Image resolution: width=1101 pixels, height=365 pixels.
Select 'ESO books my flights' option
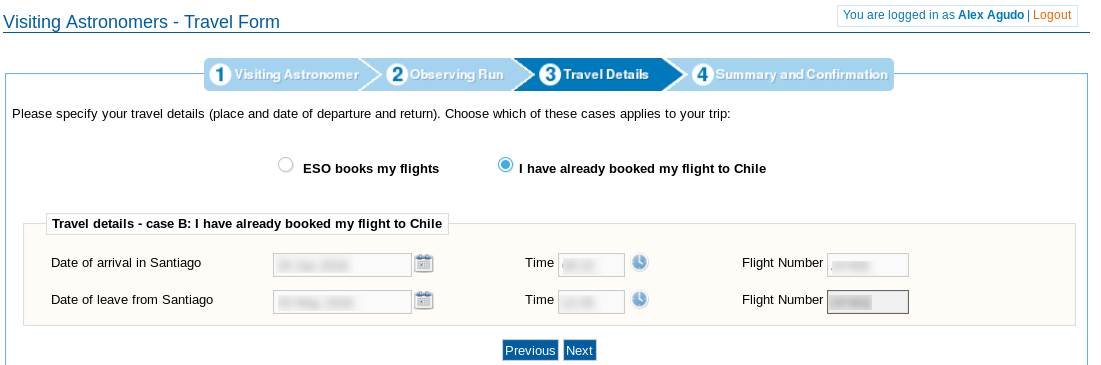[285, 165]
